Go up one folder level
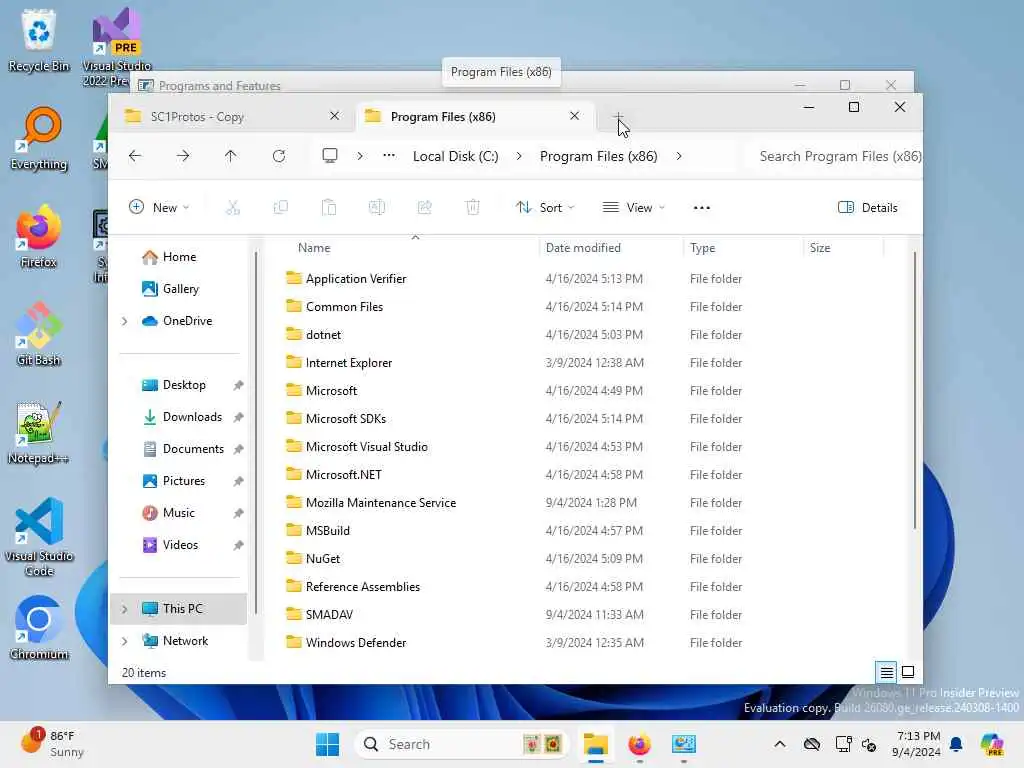 click(231, 156)
